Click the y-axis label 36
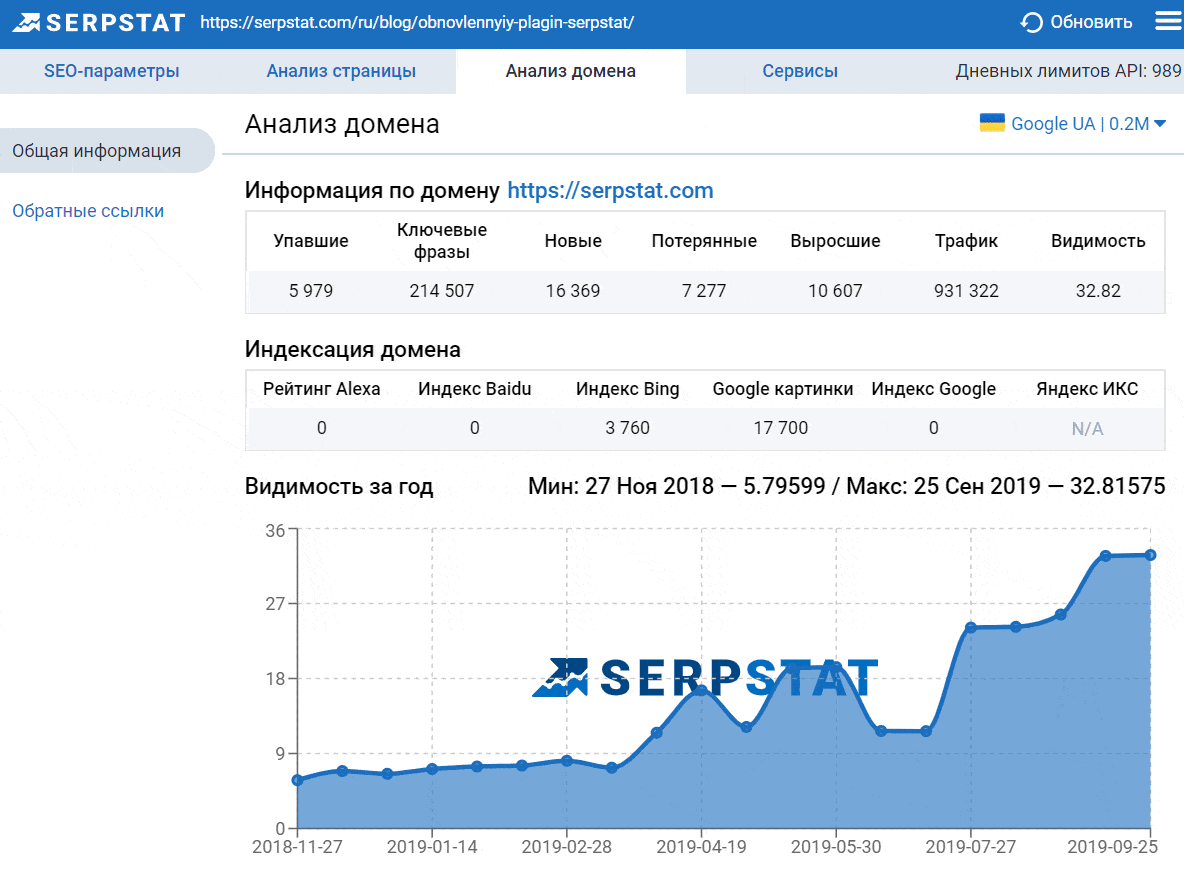This screenshot has height=893, width=1184. [275, 531]
